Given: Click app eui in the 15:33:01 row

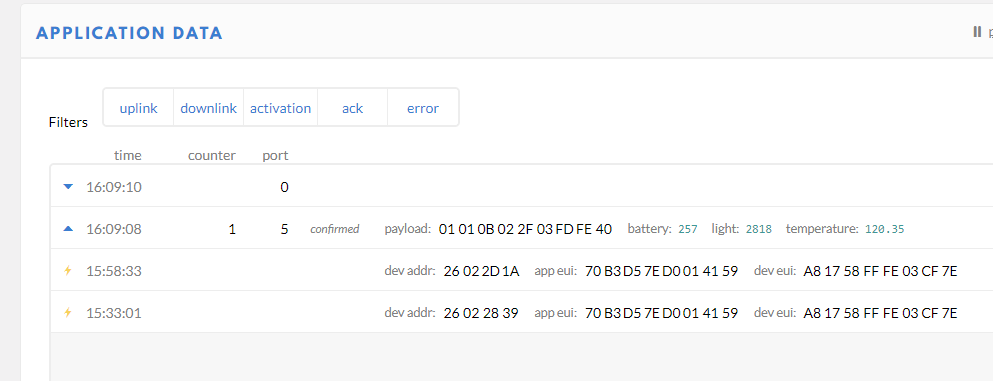Looking at the screenshot, I should 661,313.
